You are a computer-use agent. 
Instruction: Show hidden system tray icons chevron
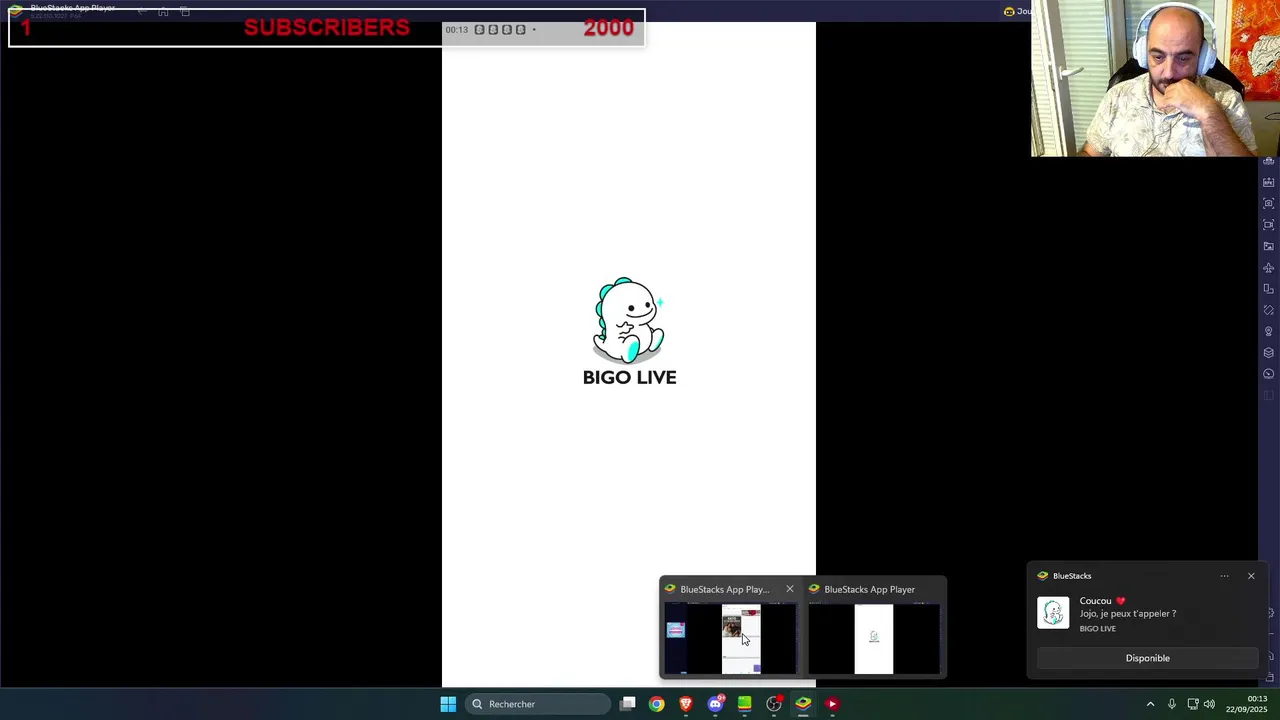coord(1150,704)
